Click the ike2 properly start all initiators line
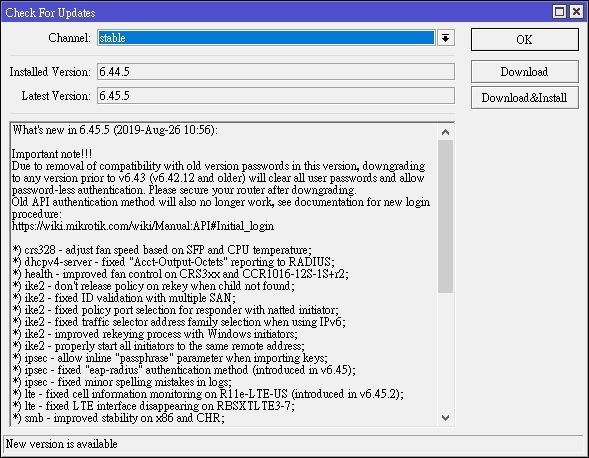The height and width of the screenshot is (458, 589). click(158, 346)
